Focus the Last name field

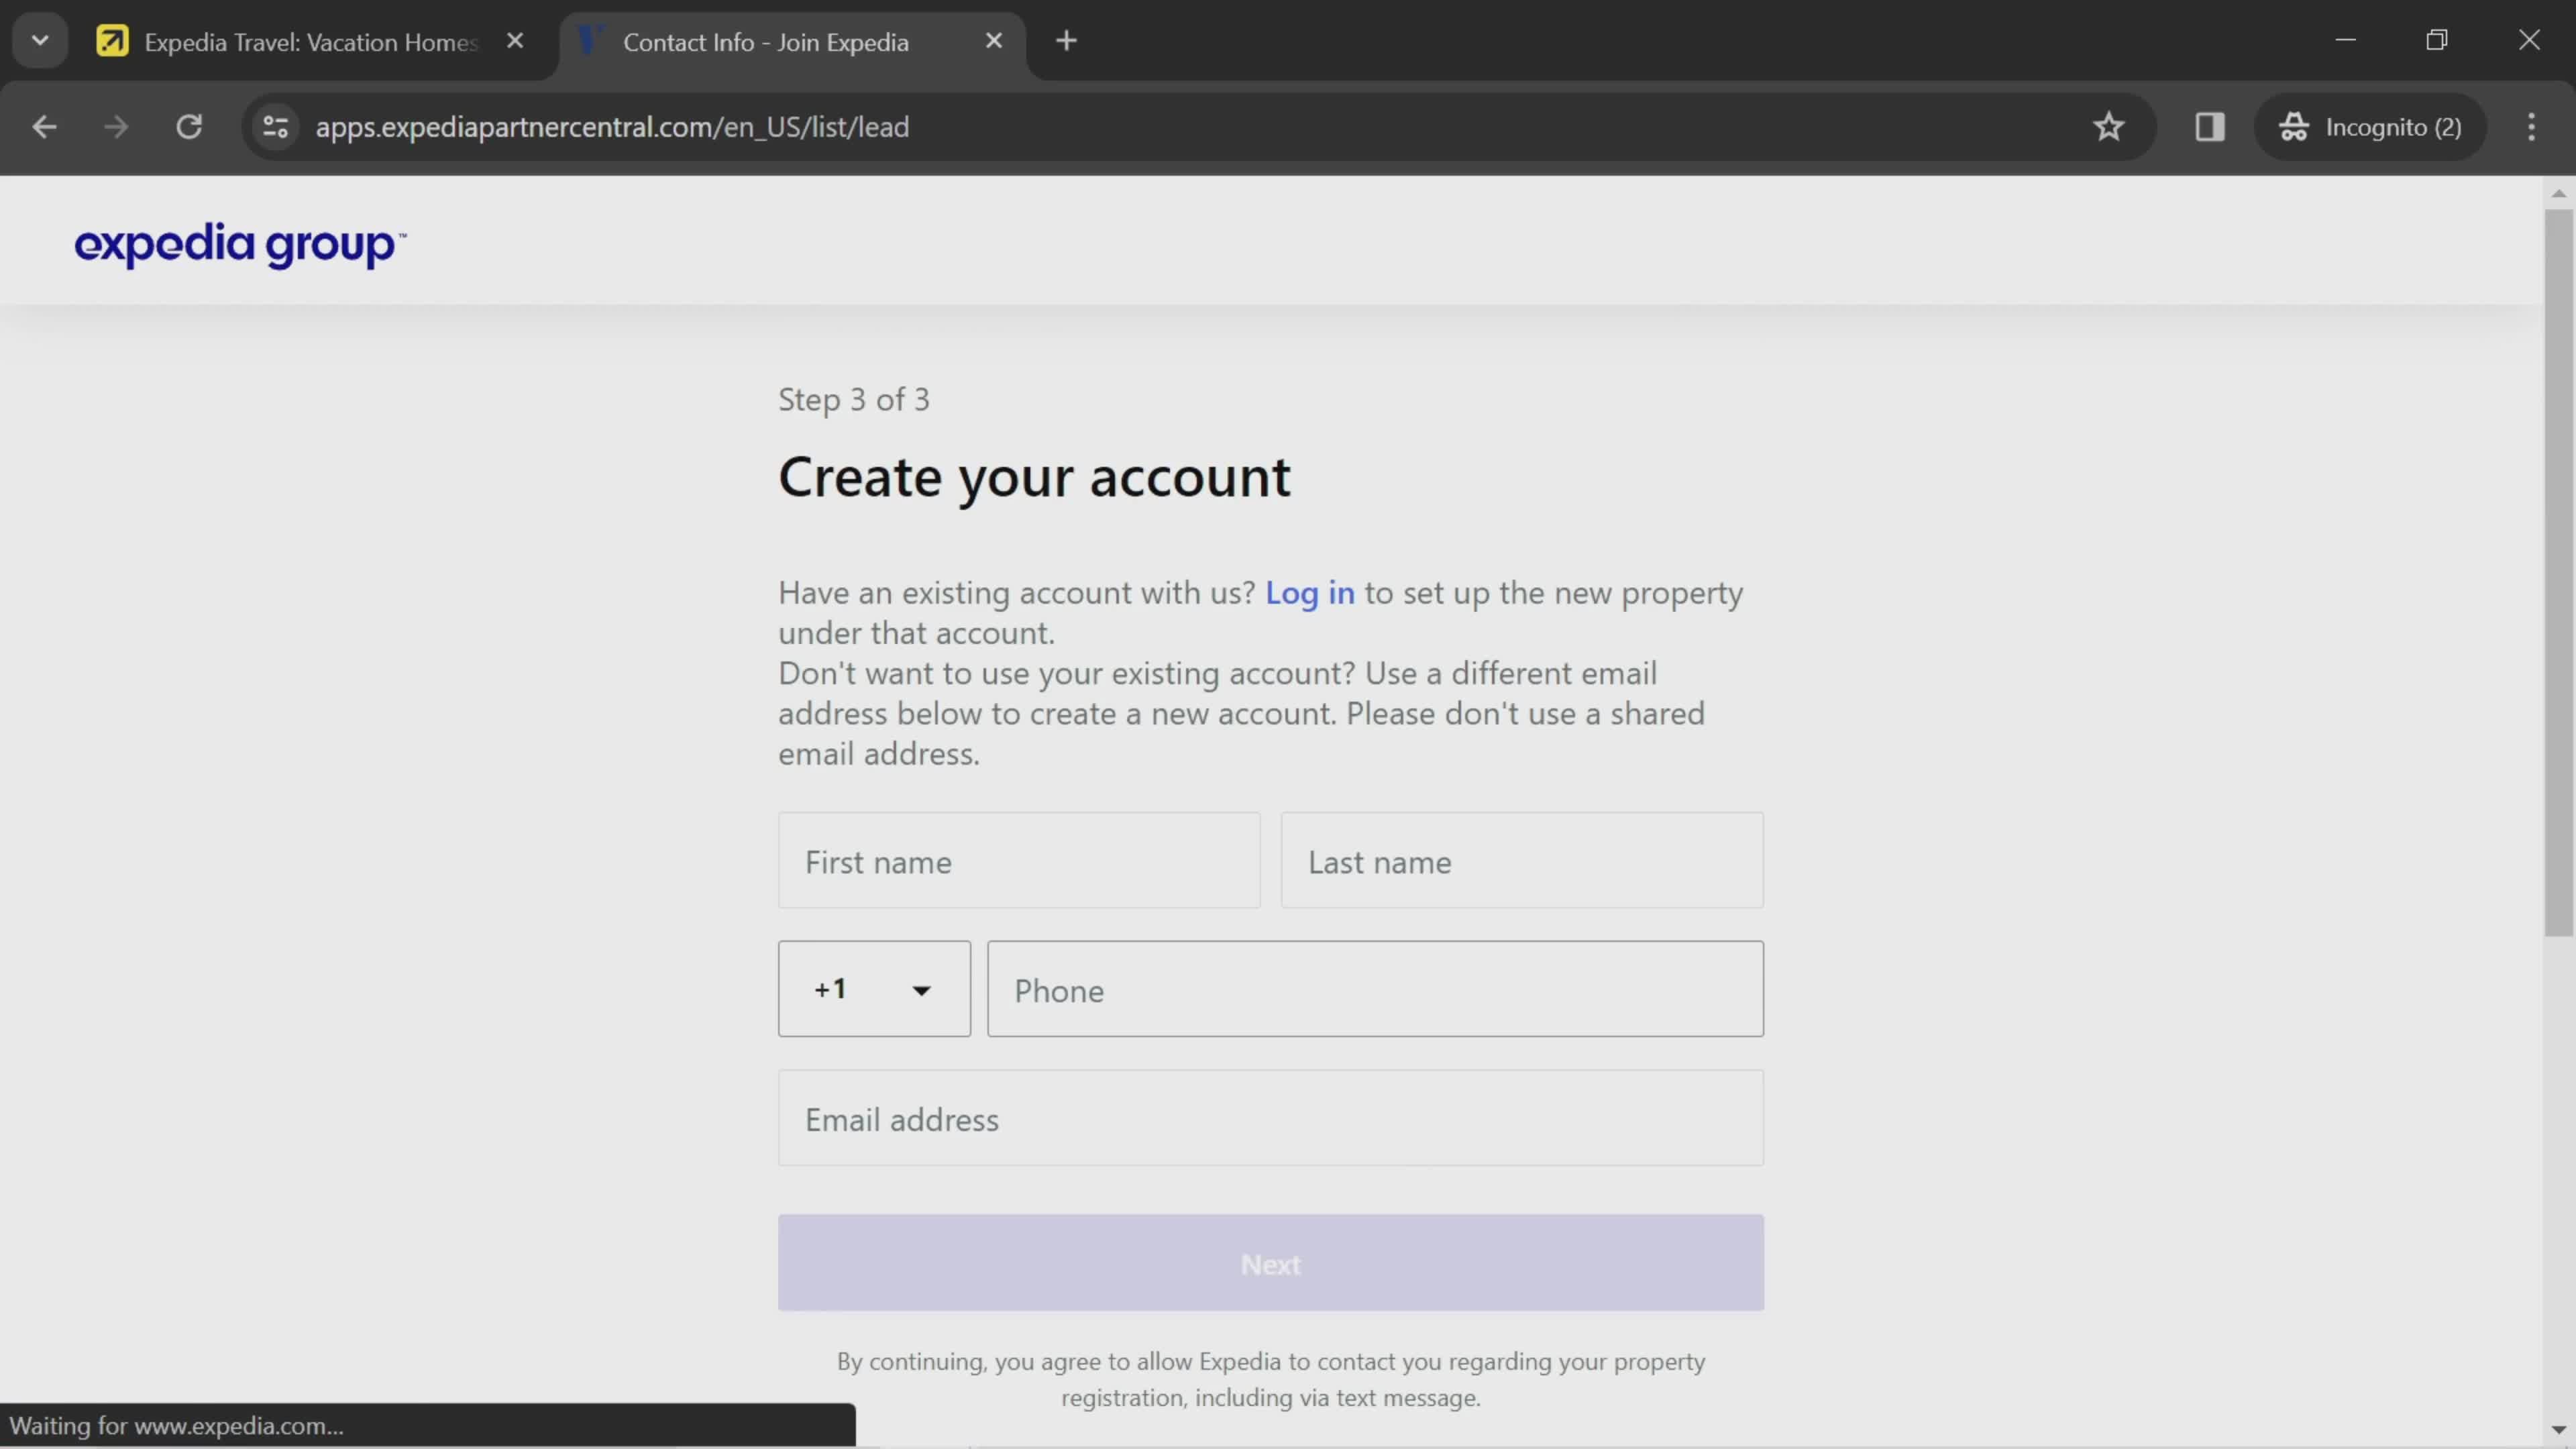pos(1522,861)
